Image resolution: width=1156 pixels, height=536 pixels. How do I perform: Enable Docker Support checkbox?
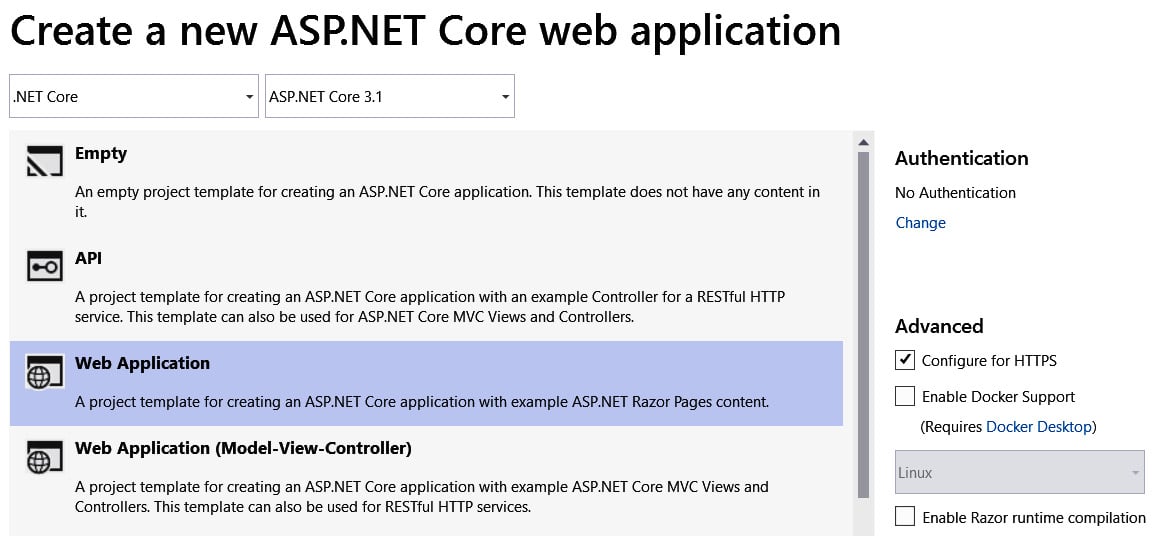905,396
